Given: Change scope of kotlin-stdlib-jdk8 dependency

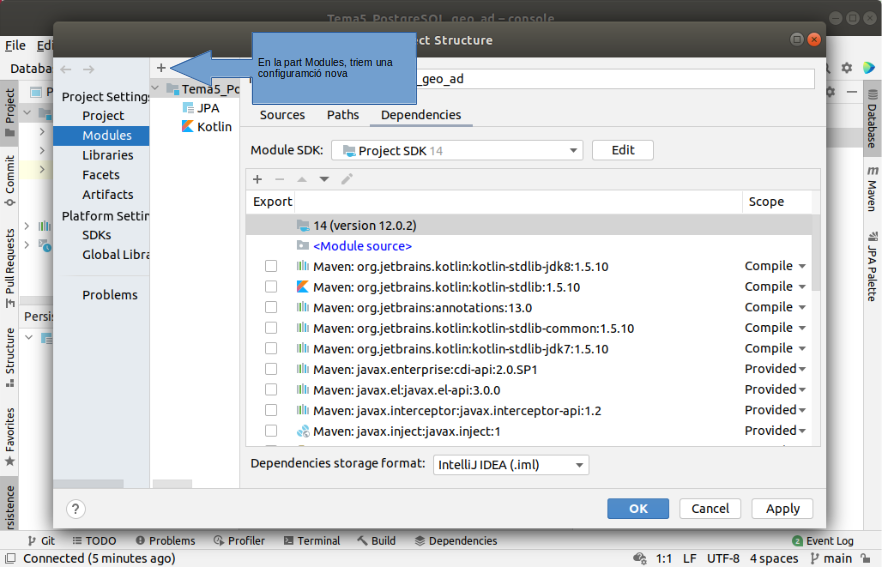Looking at the screenshot, I should [x=775, y=266].
